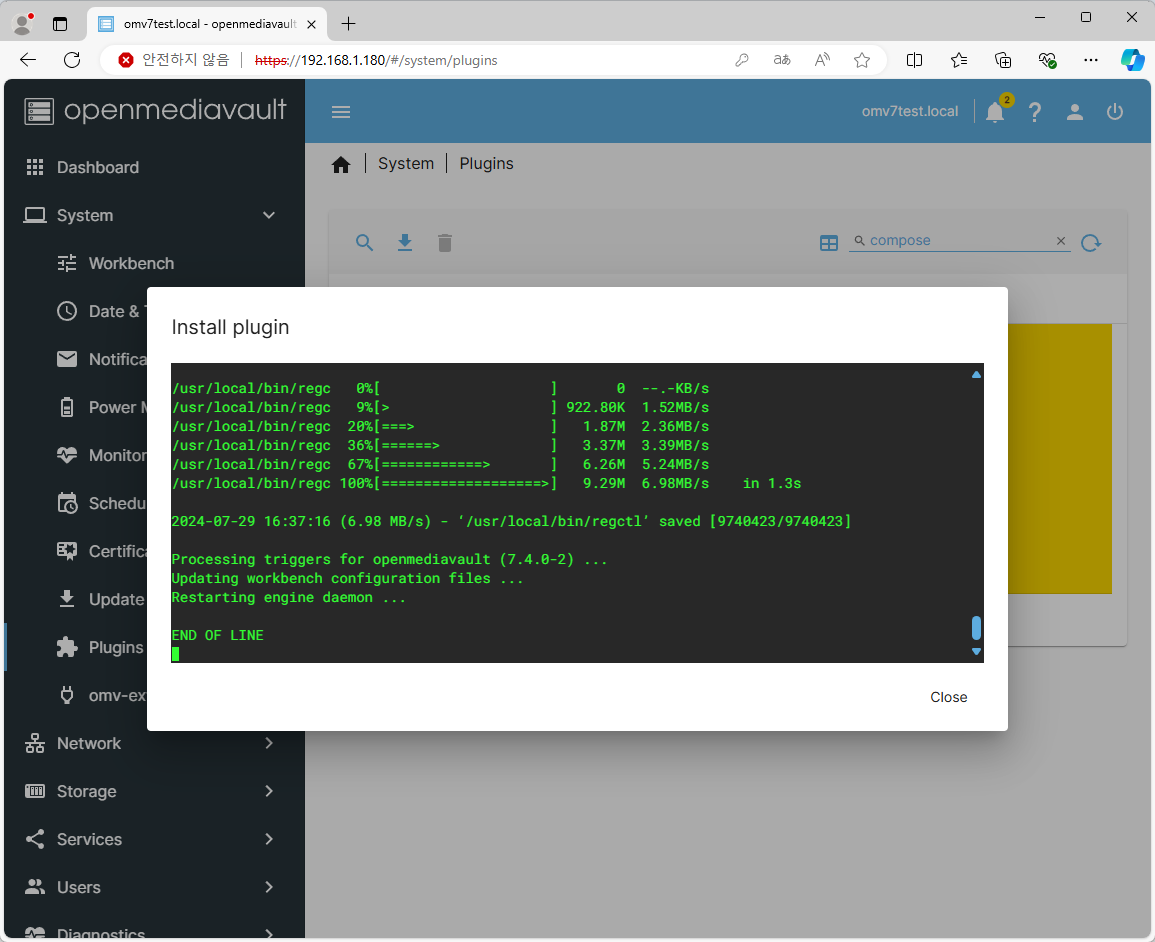Click the browser profile avatar
The width and height of the screenshot is (1155, 942).
(x=23, y=24)
